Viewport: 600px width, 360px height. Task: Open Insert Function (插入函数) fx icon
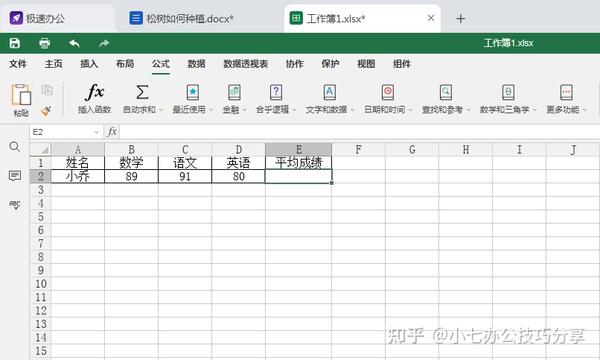[95, 92]
